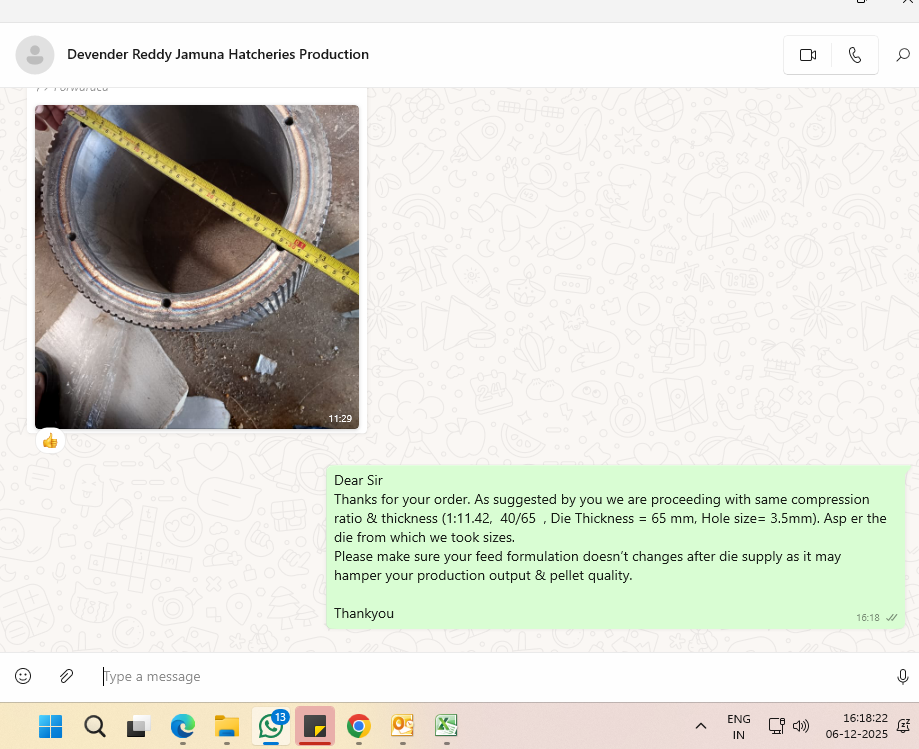The height and width of the screenshot is (749, 919).
Task: Click the sent green message bubble
Action: [615, 546]
